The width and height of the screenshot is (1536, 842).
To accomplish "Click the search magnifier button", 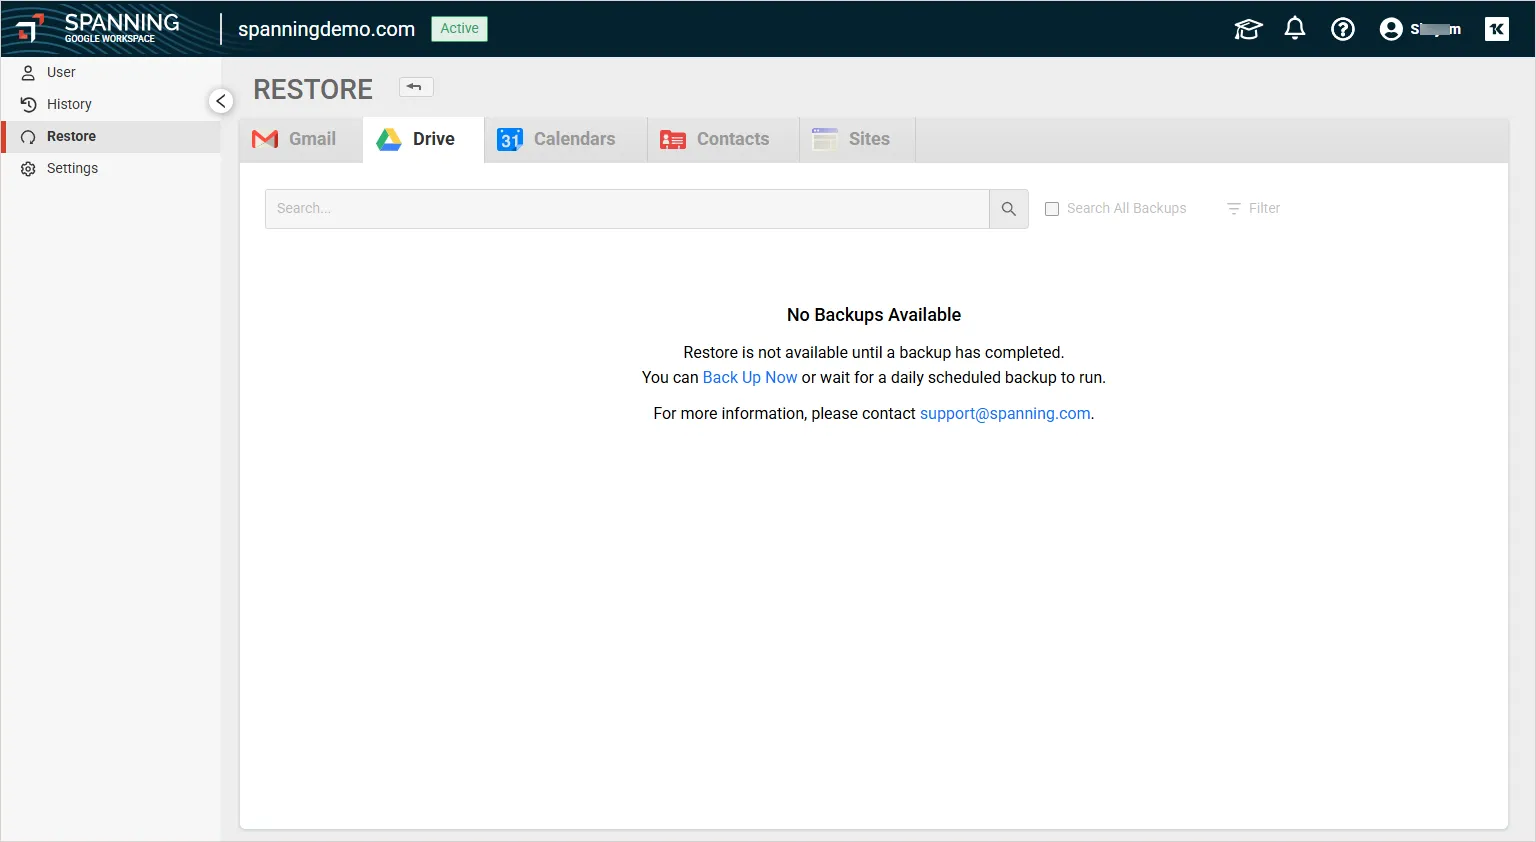I will [1009, 209].
